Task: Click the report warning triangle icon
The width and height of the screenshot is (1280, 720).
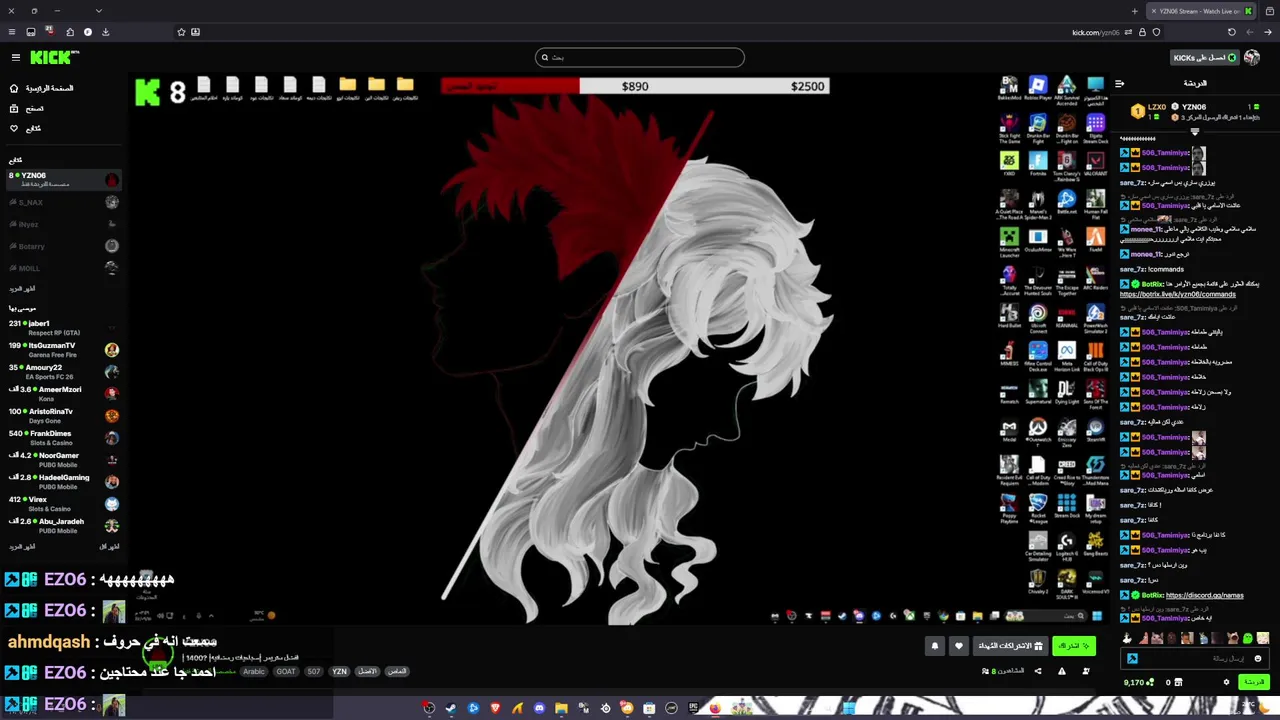Action: tap(1062, 671)
